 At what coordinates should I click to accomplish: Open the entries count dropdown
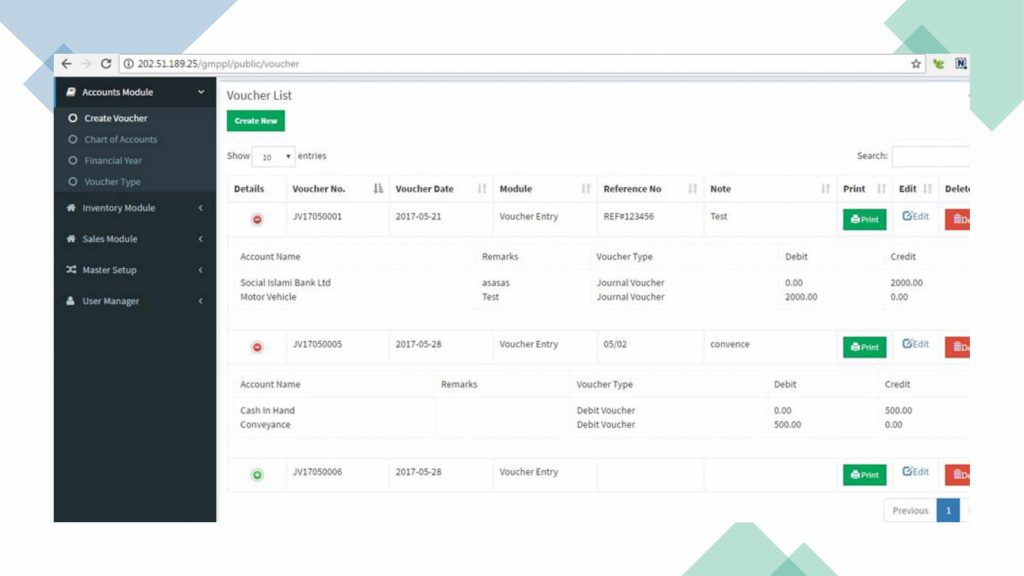click(x=273, y=157)
